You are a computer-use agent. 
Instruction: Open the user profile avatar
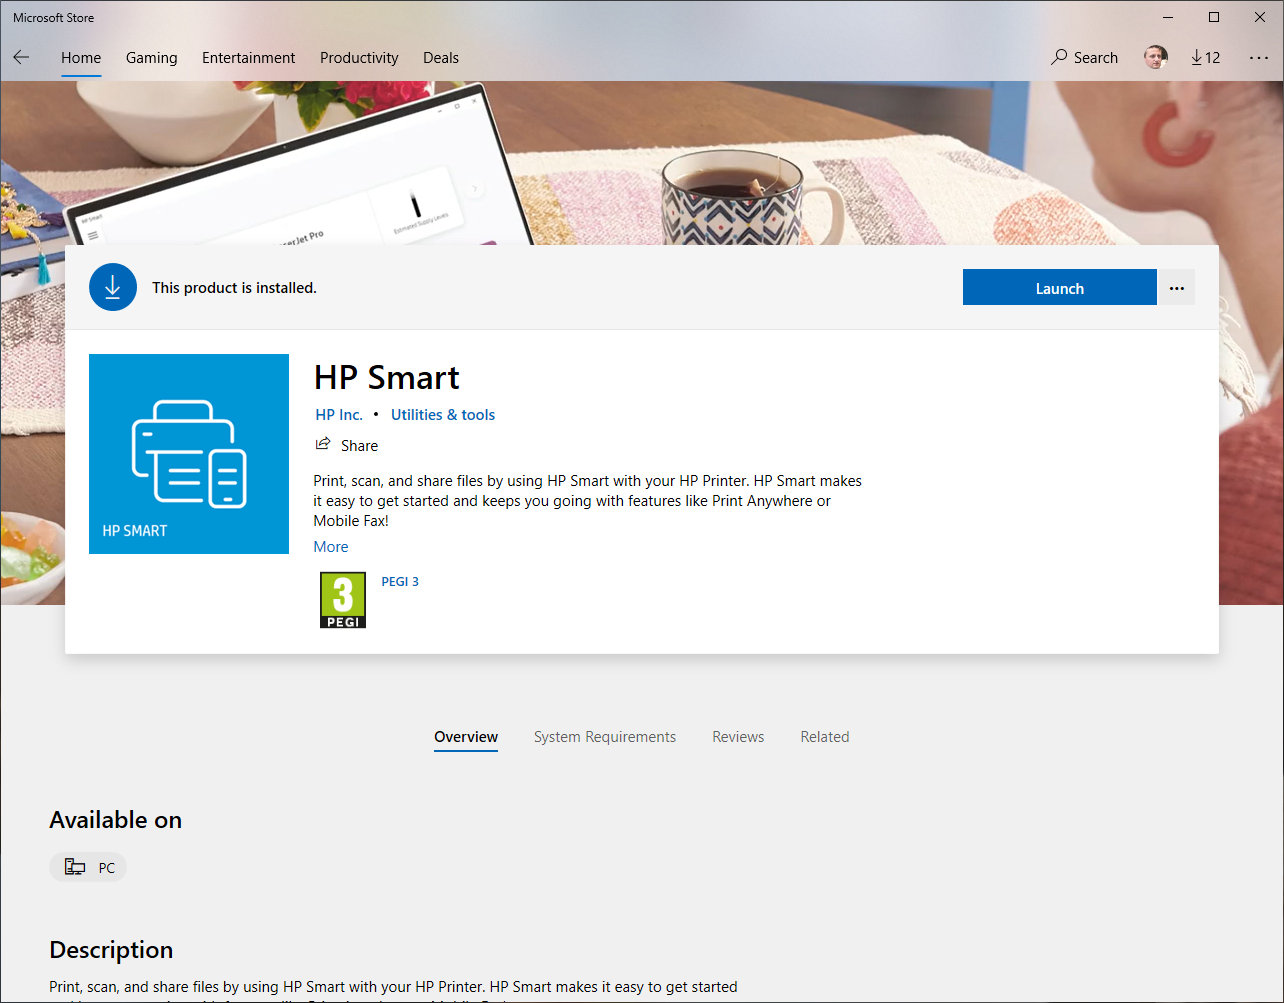1156,58
